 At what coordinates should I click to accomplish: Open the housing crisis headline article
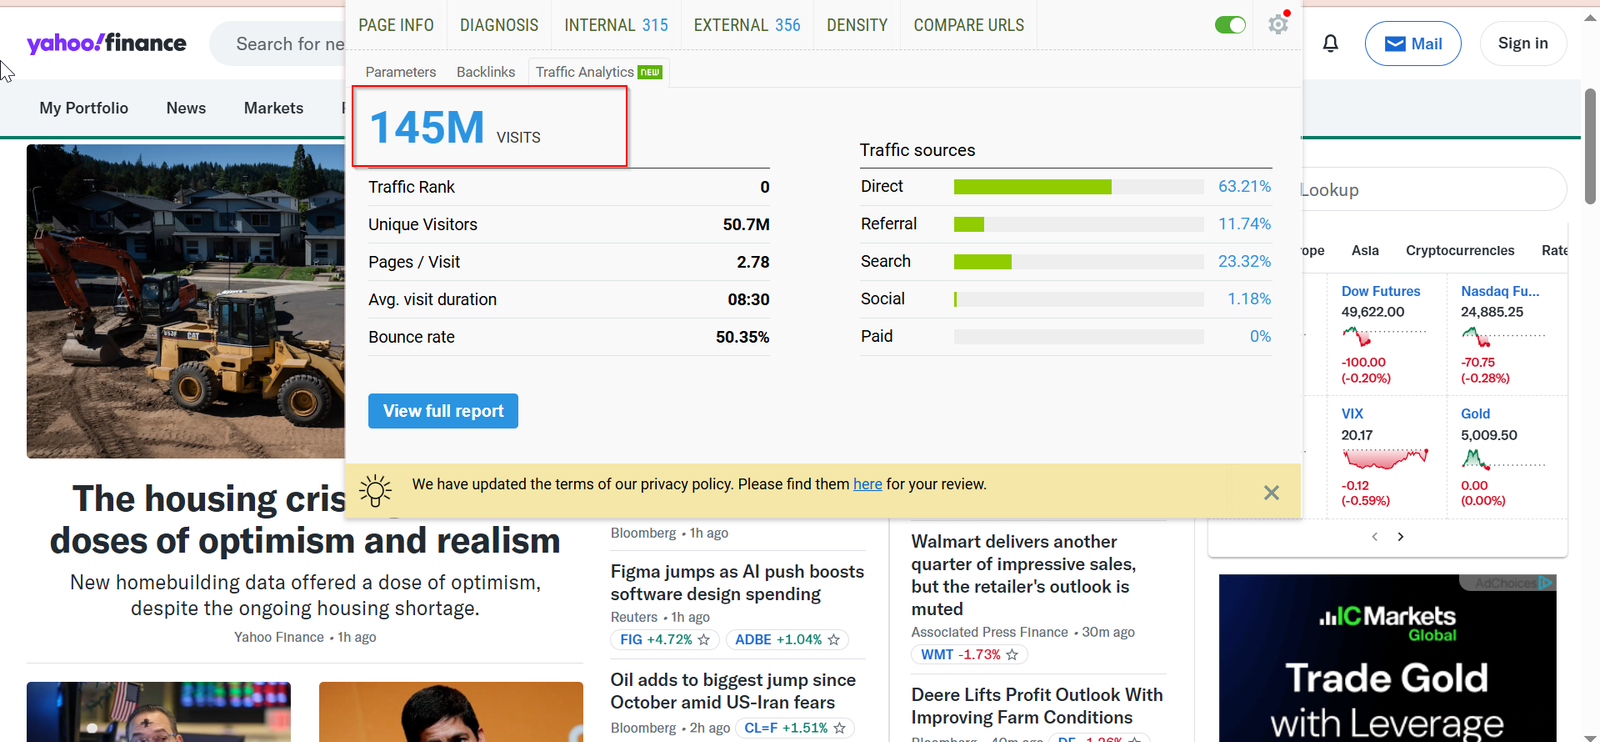click(x=305, y=520)
